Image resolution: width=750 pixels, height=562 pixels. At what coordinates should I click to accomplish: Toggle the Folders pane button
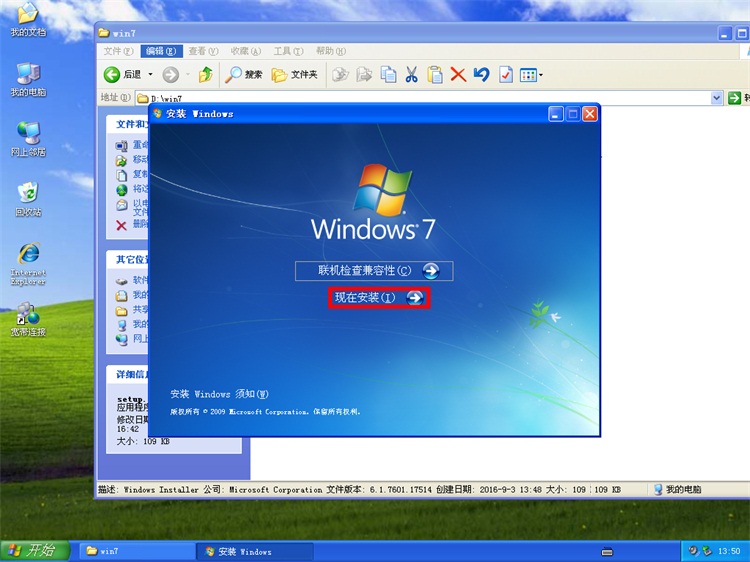295,75
